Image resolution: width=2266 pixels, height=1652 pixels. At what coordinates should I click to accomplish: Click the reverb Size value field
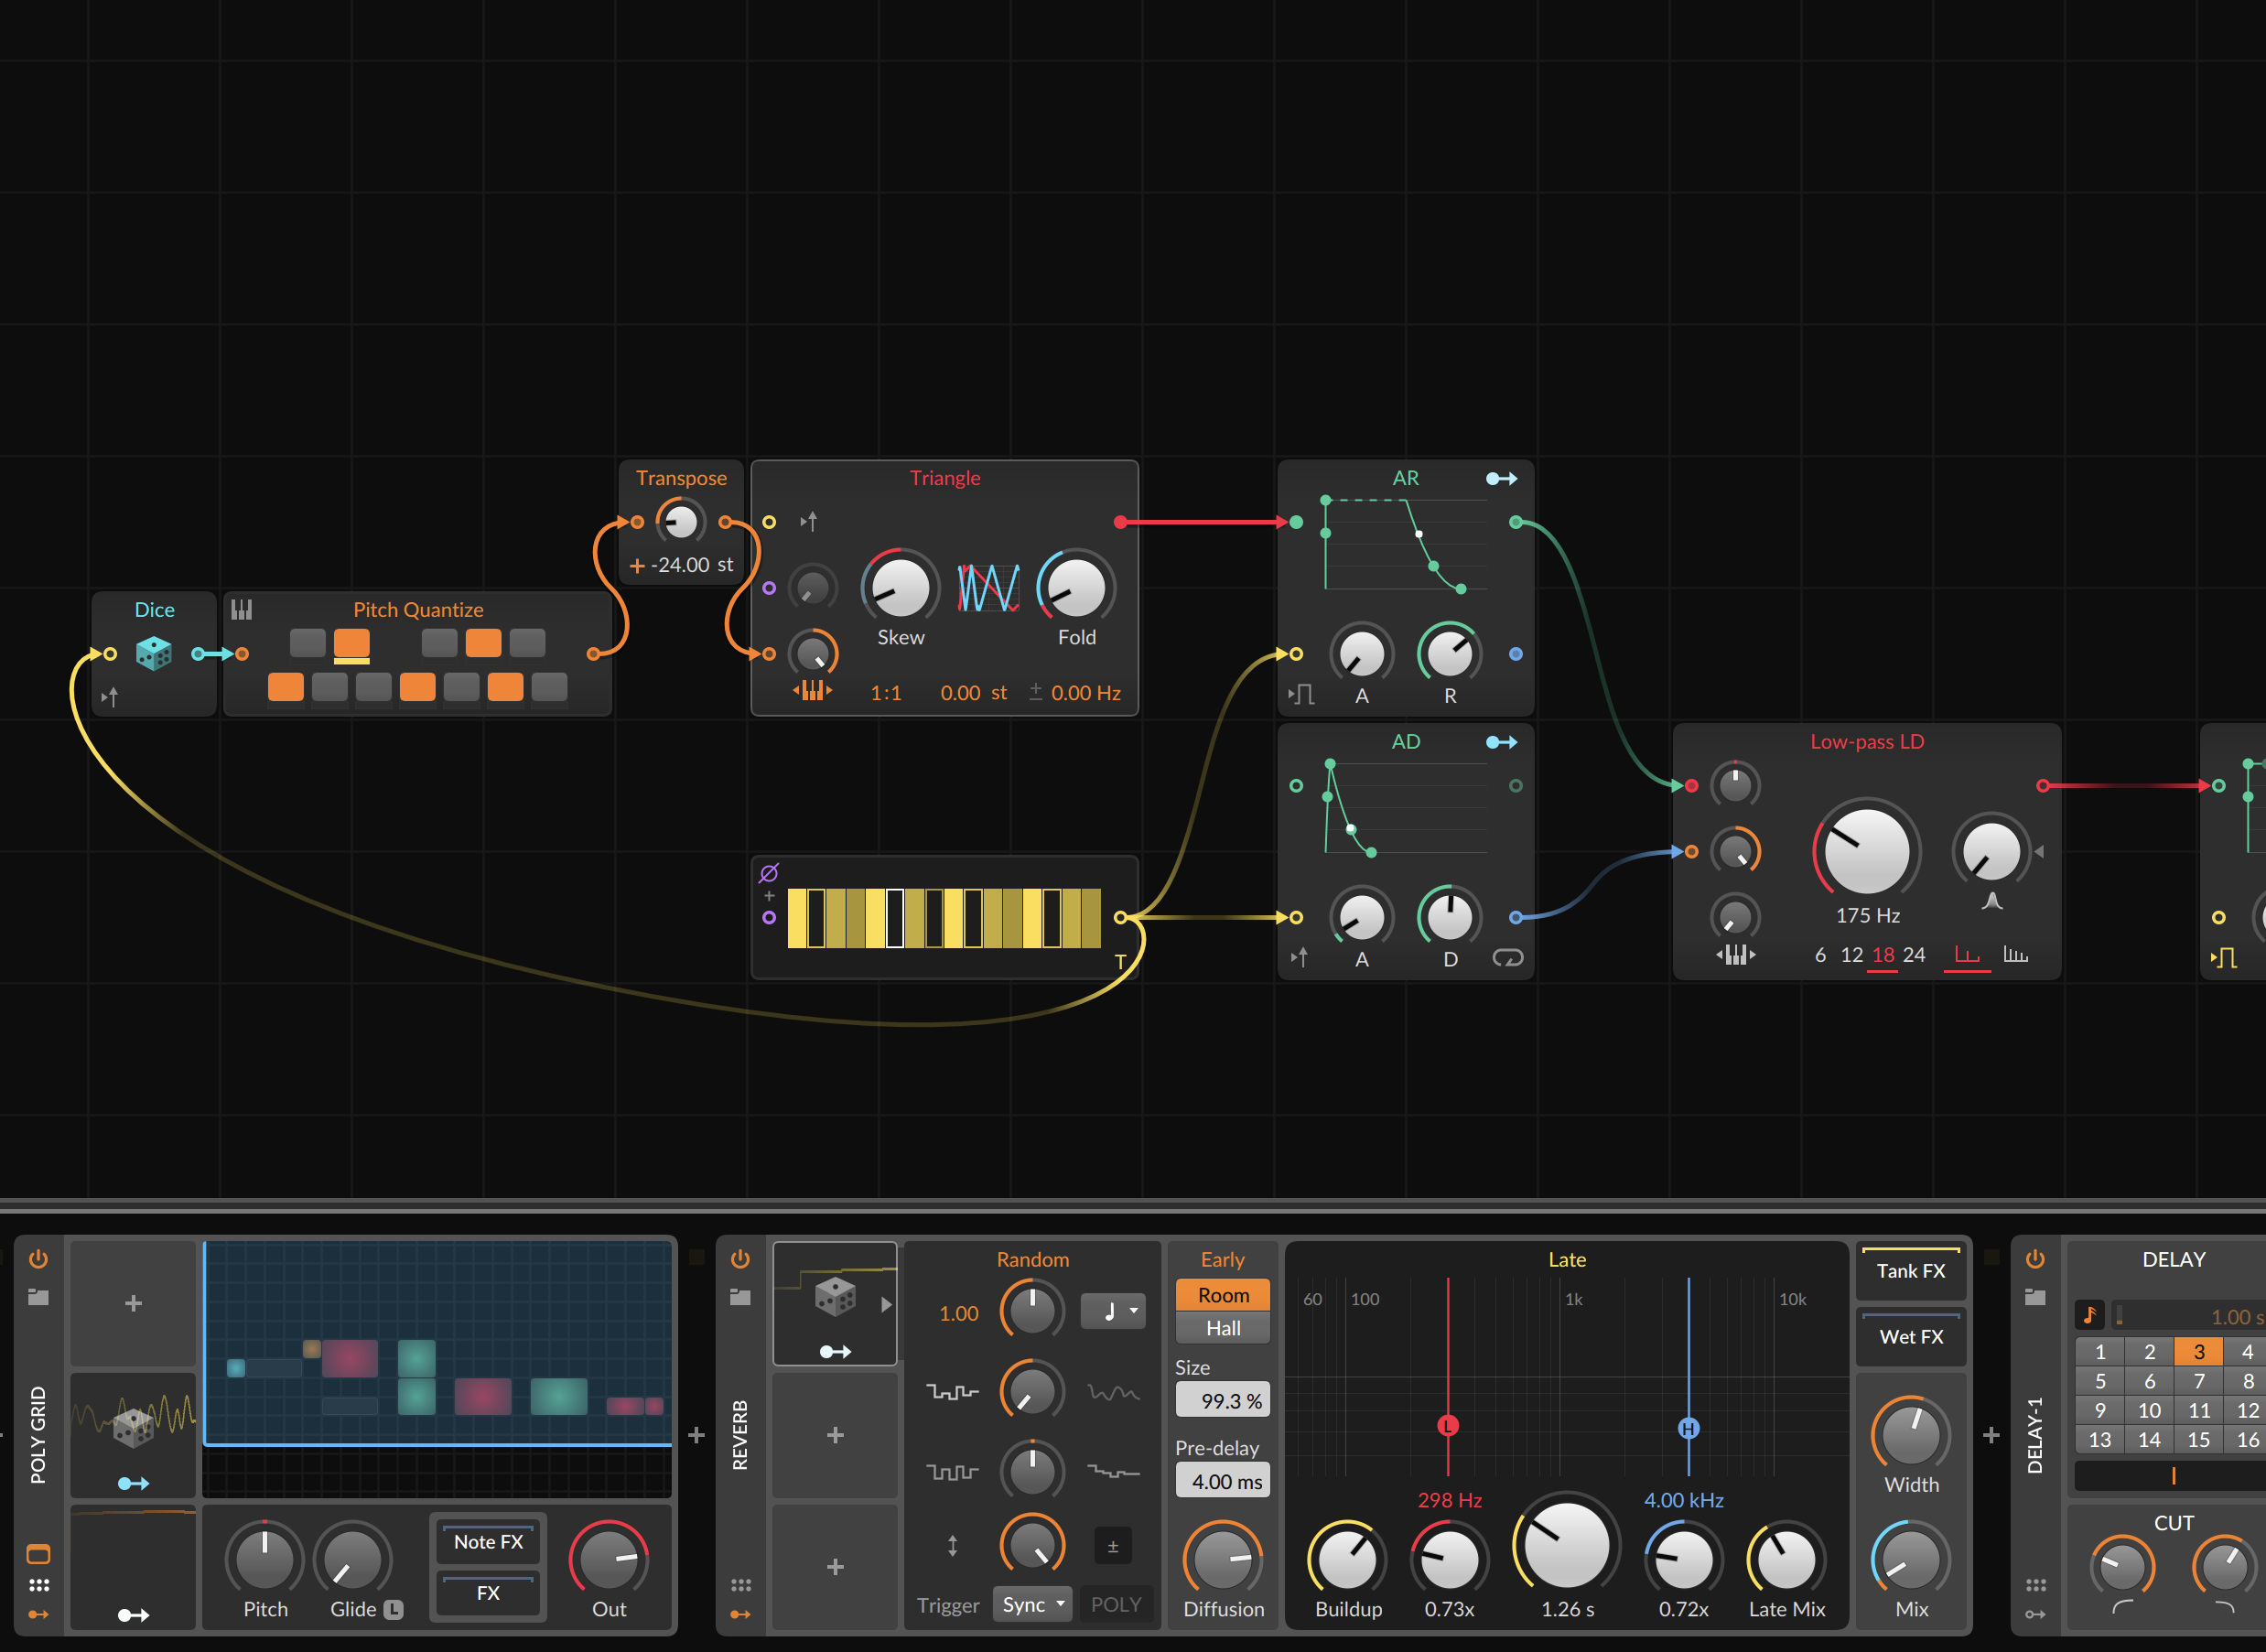click(x=1222, y=1400)
